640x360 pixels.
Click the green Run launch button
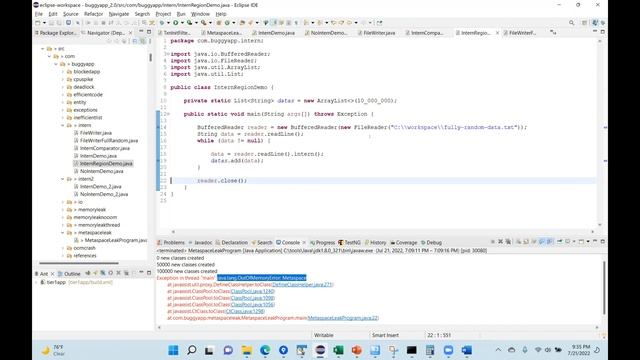point(176,23)
